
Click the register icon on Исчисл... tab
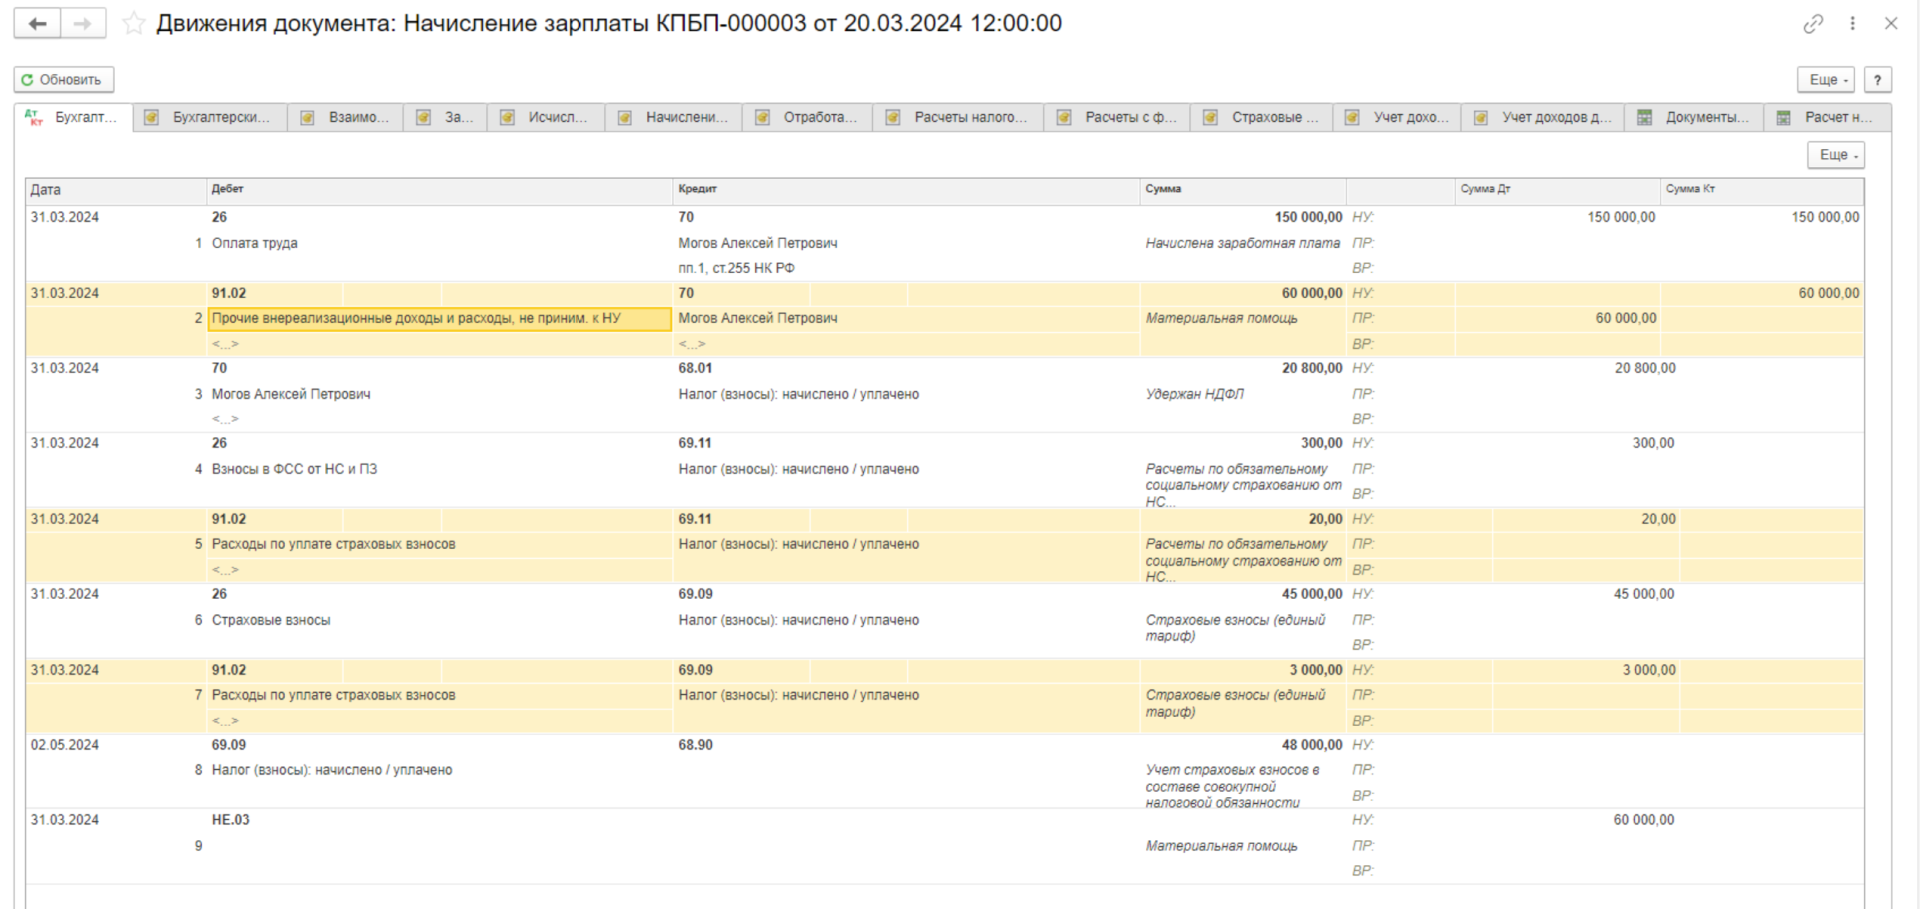coord(508,118)
